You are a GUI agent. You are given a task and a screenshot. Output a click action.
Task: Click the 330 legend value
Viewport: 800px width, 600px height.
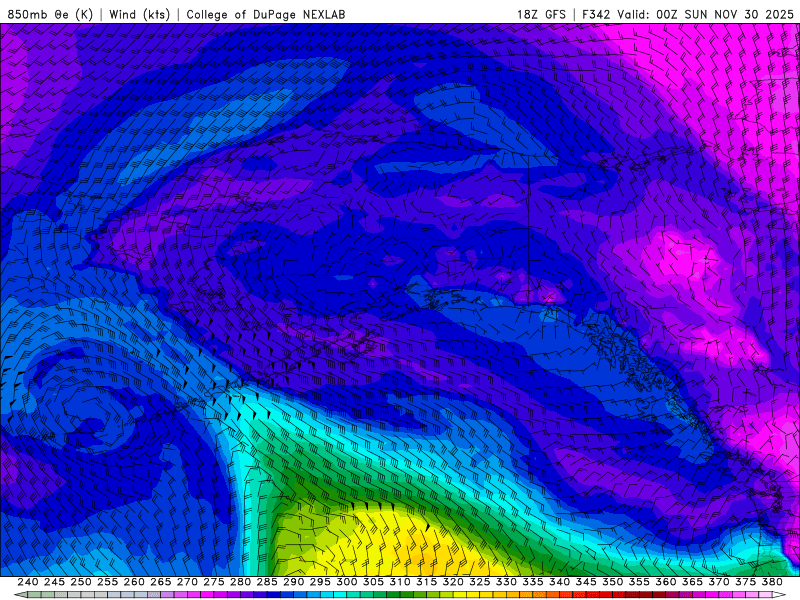tap(506, 582)
